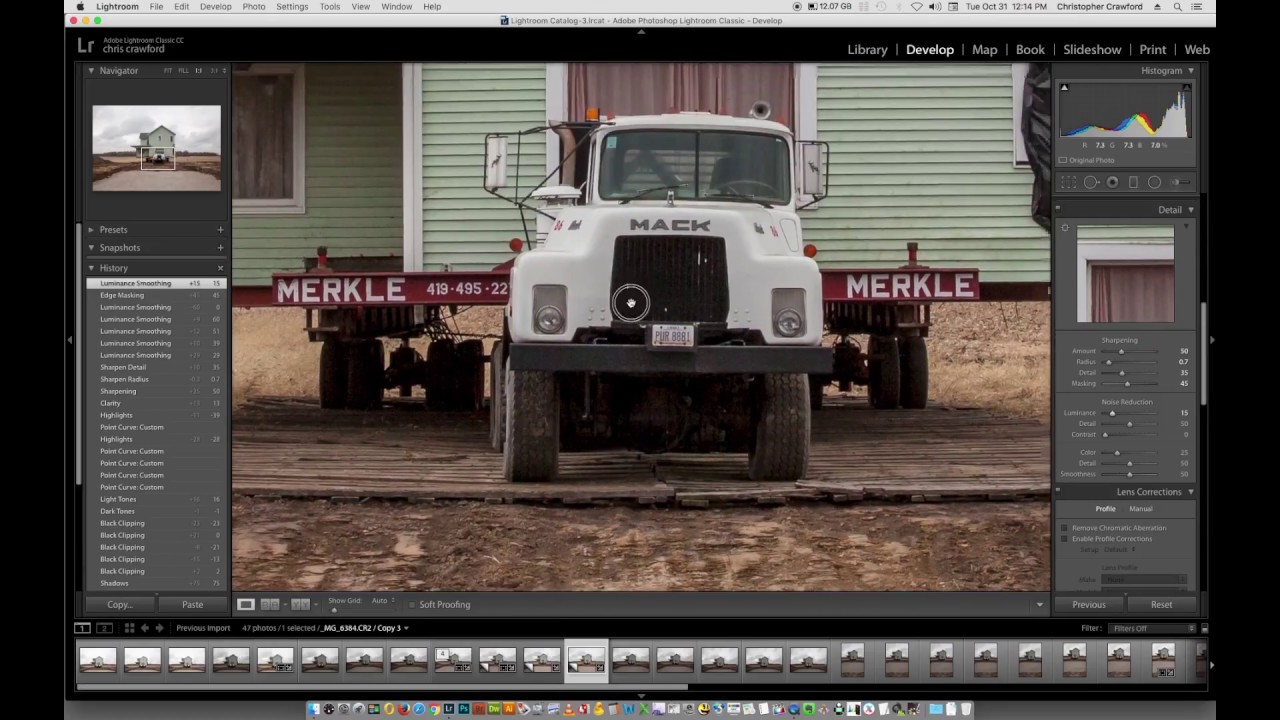Open the Filters Off dropdown
This screenshot has width=1280, height=720.
click(x=1153, y=628)
